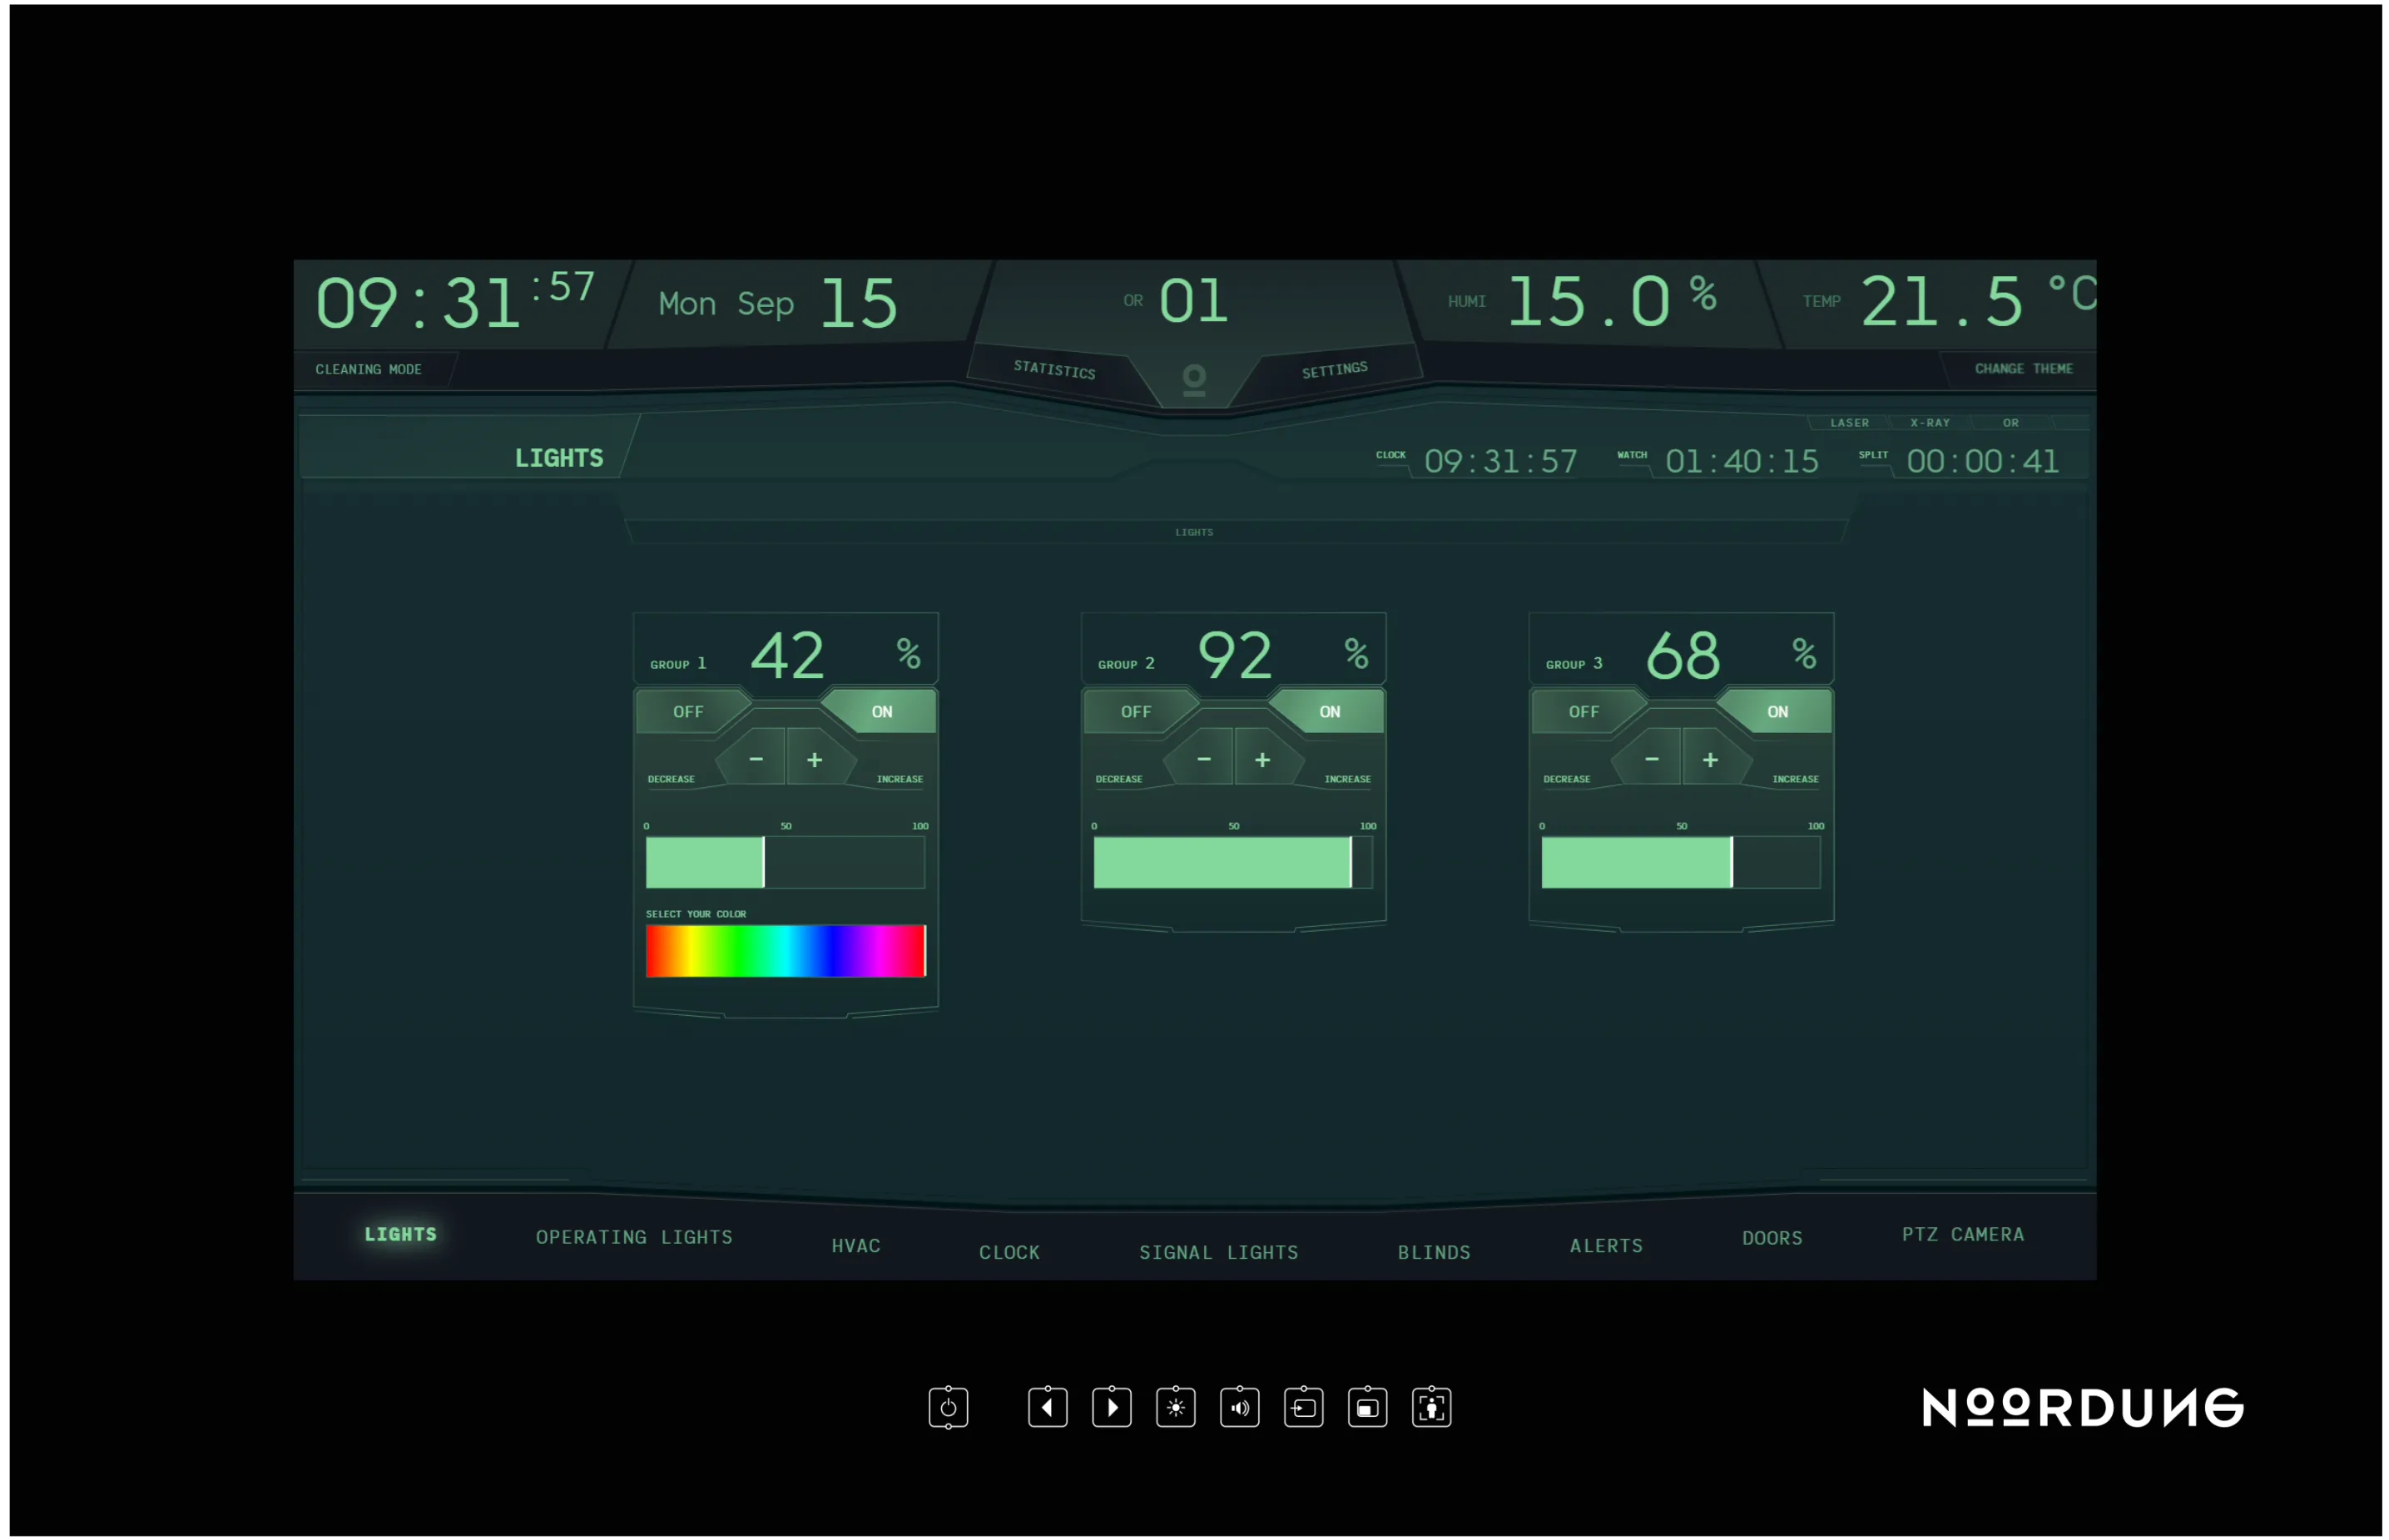The width and height of the screenshot is (2389, 1540).
Task: Decrease Group 3 brightness with minus
Action: 1651,760
